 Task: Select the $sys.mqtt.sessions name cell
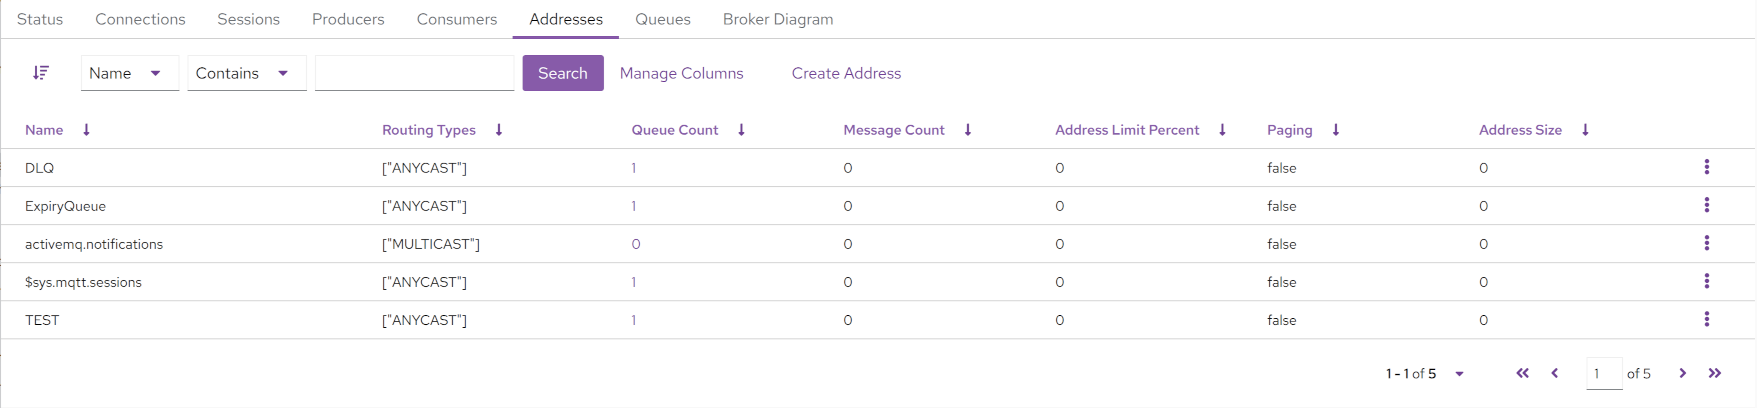click(x=83, y=282)
